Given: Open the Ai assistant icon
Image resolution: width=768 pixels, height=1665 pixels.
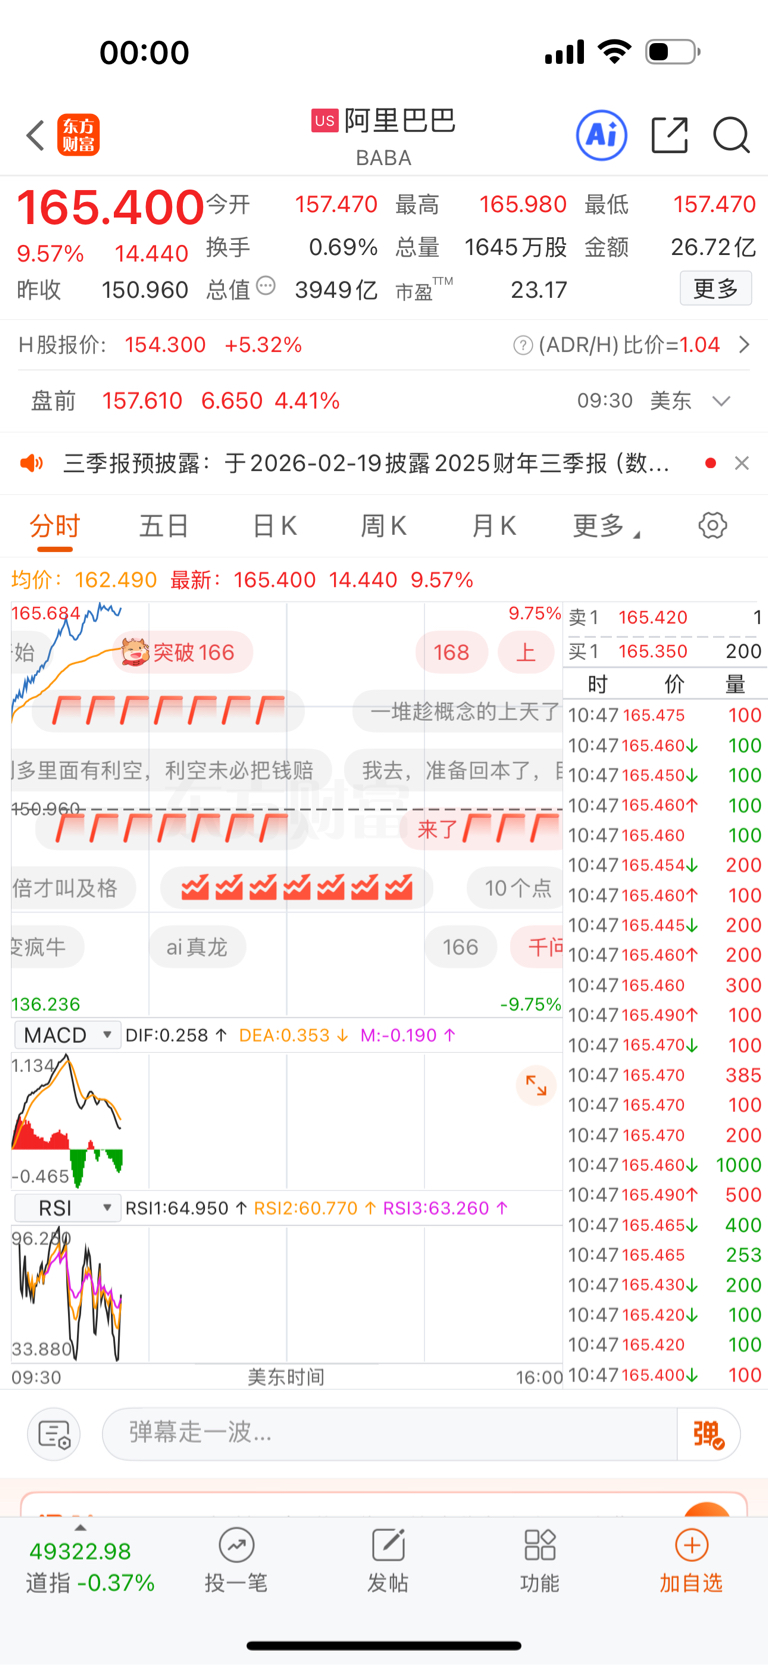Looking at the screenshot, I should (x=602, y=135).
